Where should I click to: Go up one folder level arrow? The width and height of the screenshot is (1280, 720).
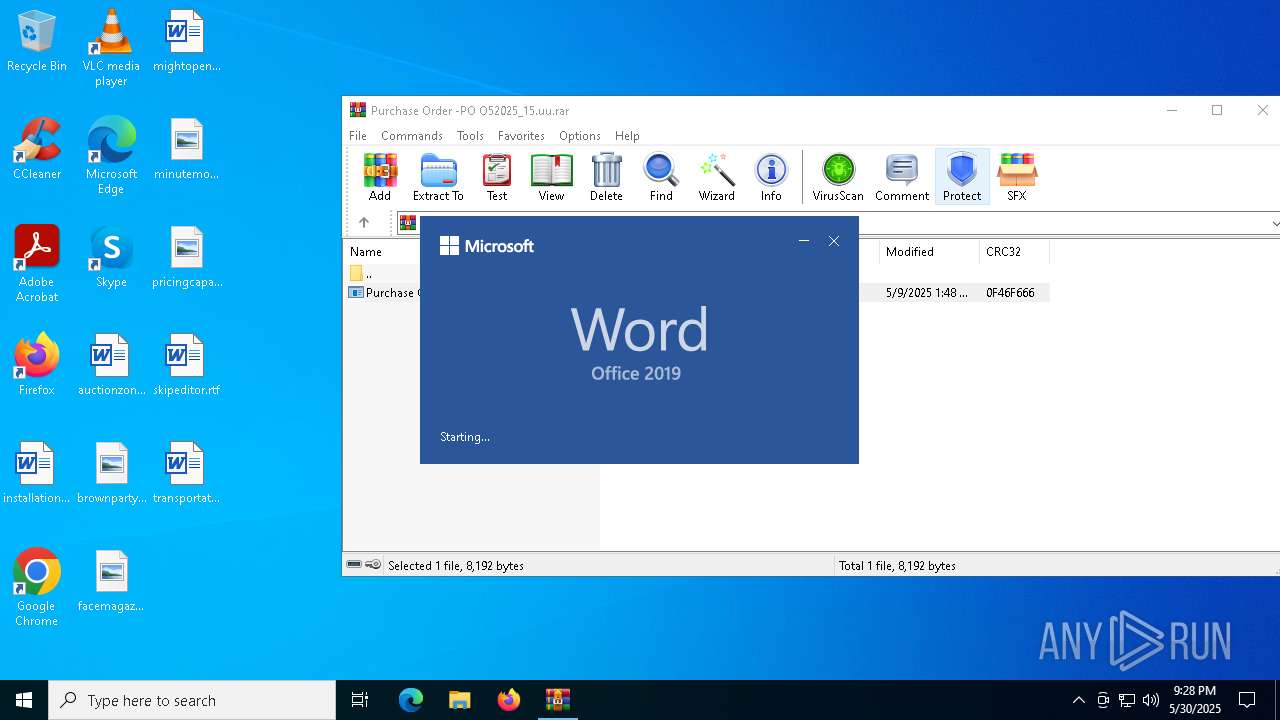click(364, 223)
